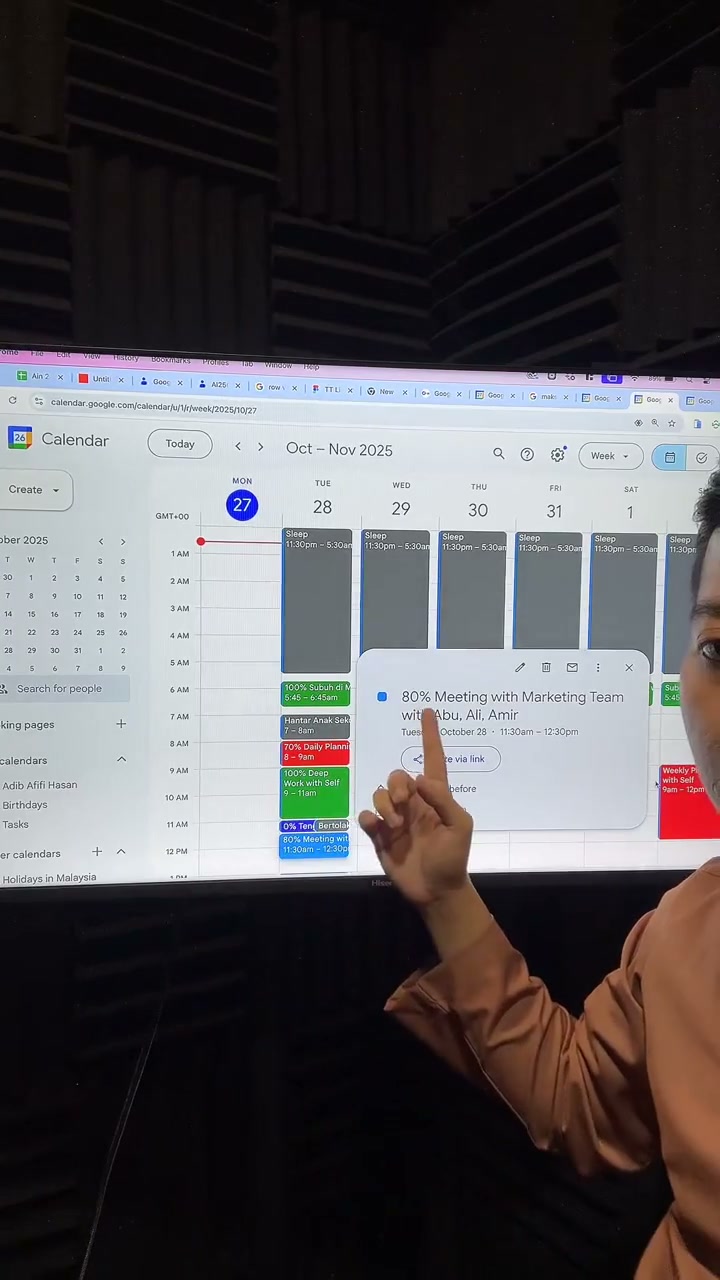
Task: Switch to calendar view icon
Action: click(x=670, y=457)
